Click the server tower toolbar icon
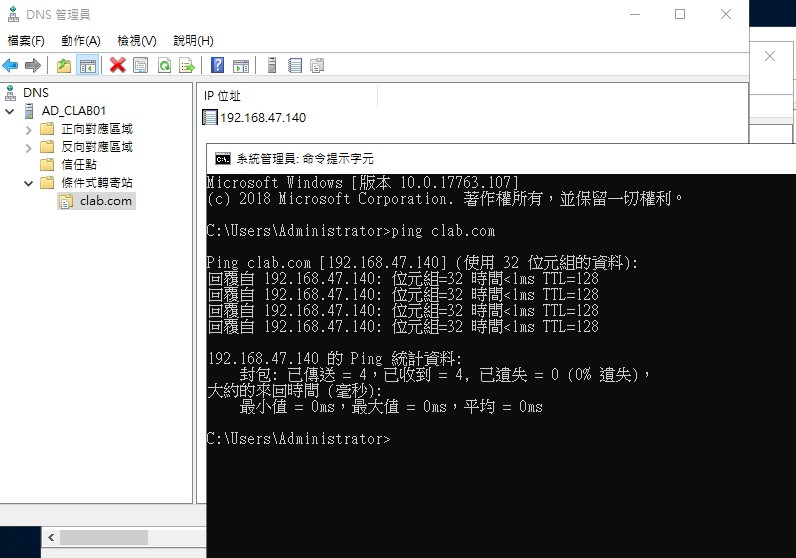 pos(272,65)
